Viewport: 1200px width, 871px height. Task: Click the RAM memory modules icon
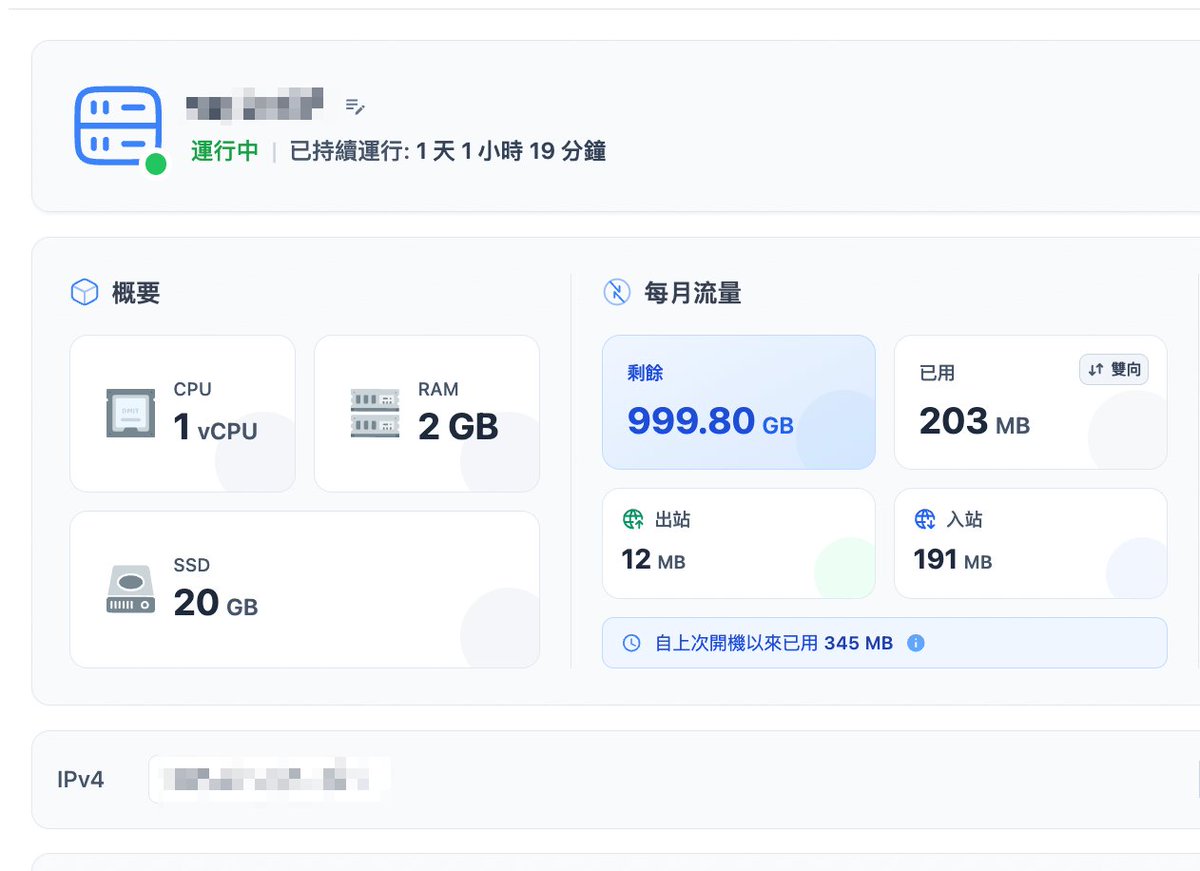pyautogui.click(x=375, y=413)
